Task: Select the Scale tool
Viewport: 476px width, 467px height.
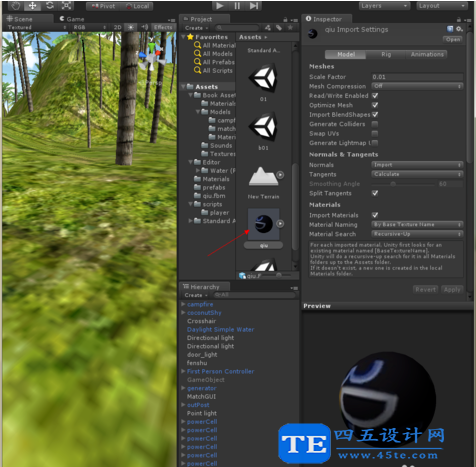Action: pyautogui.click(x=66, y=6)
